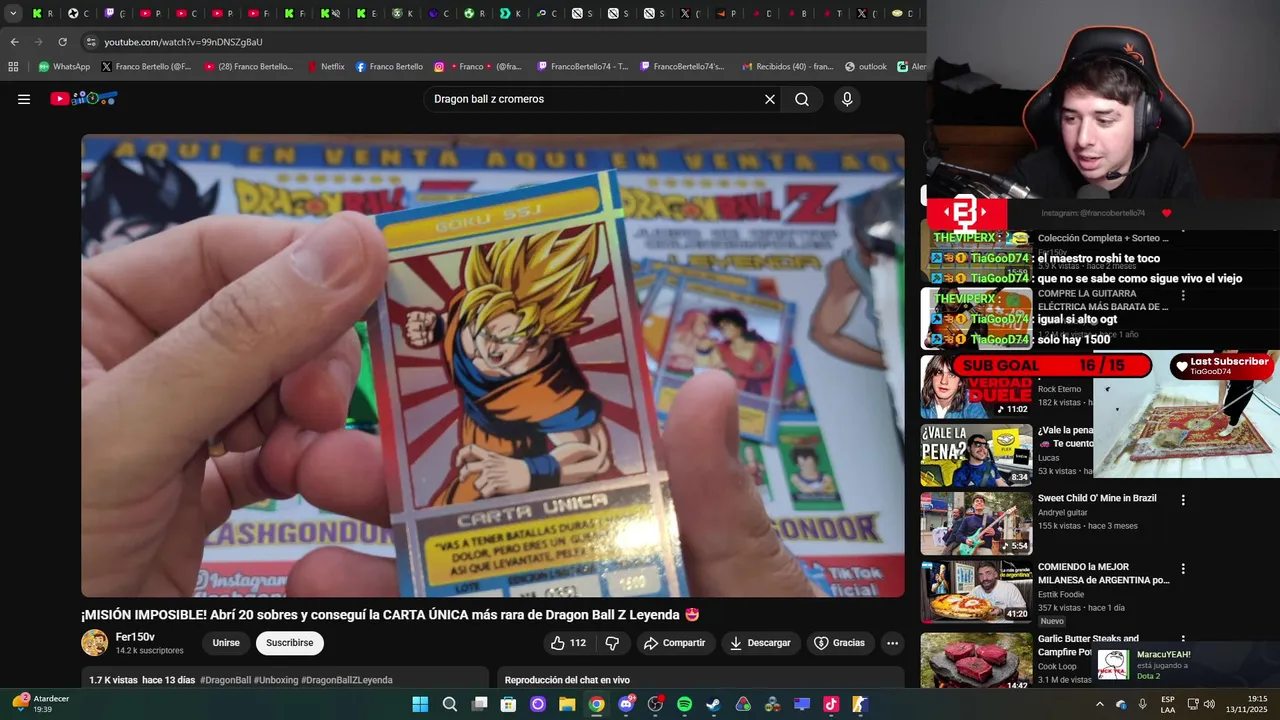The image size is (1280, 720).
Task: Open the WhatsApp bookmark
Action: [64, 67]
